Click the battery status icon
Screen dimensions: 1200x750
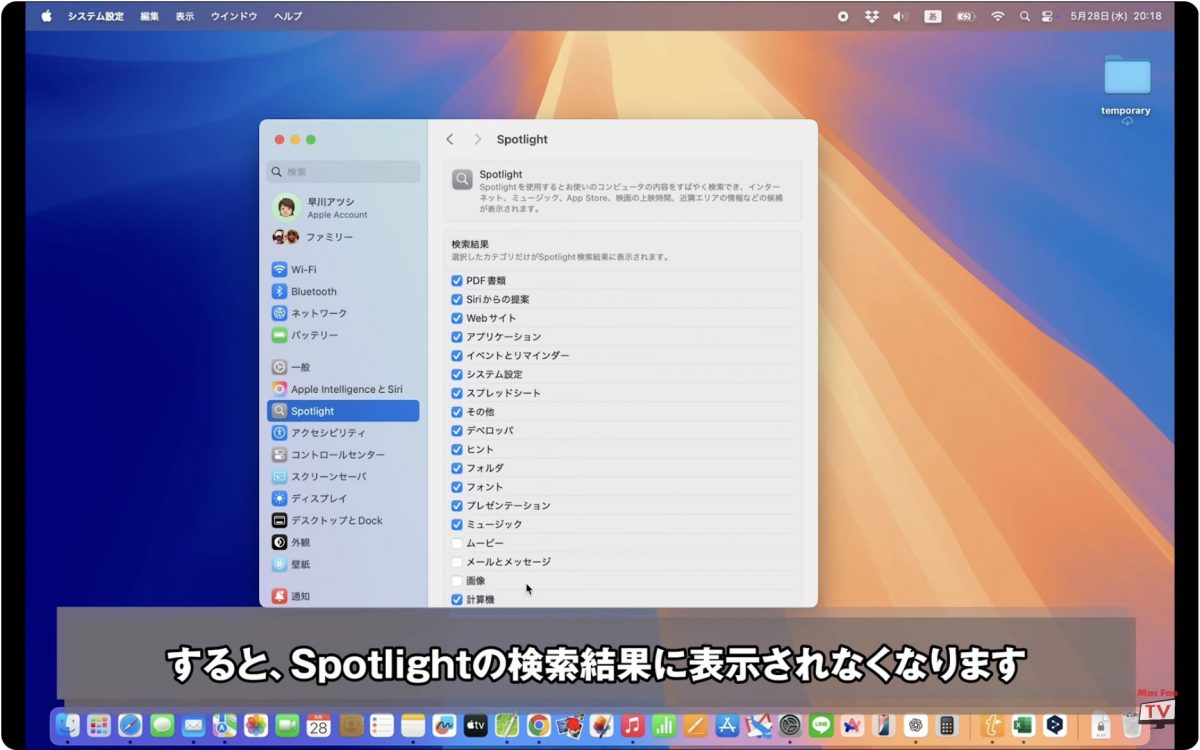click(965, 16)
